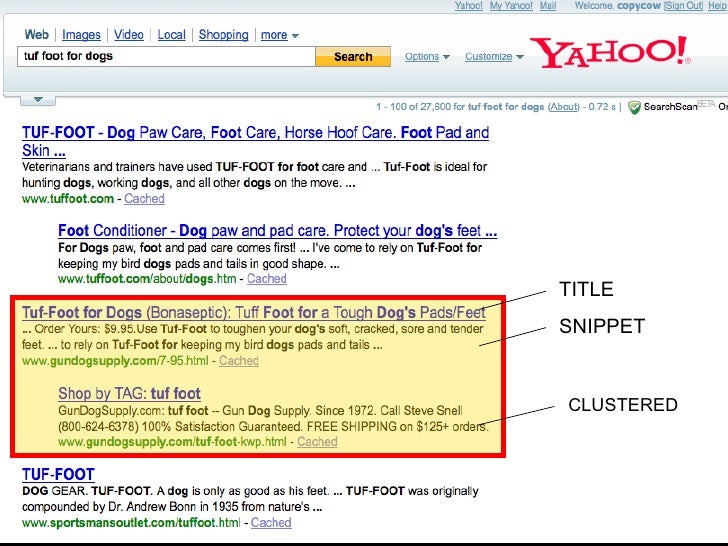Switch to Shopping search tab
This screenshot has height=546, width=728.
(x=223, y=35)
